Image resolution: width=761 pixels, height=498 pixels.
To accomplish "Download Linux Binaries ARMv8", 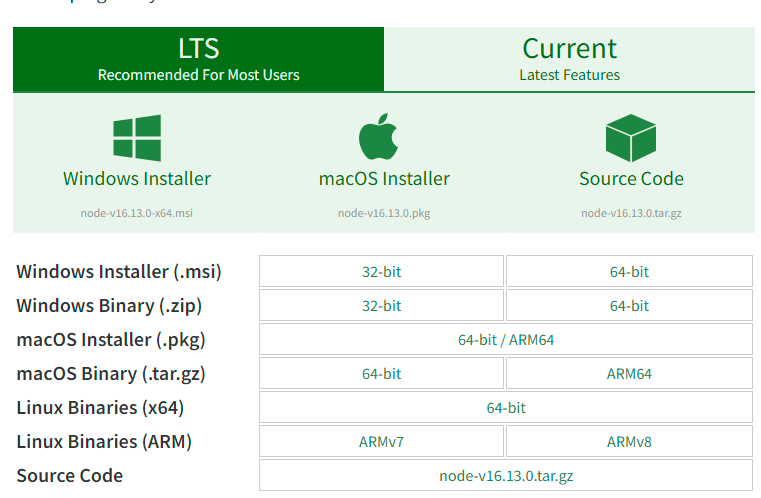I will pos(629,441).
